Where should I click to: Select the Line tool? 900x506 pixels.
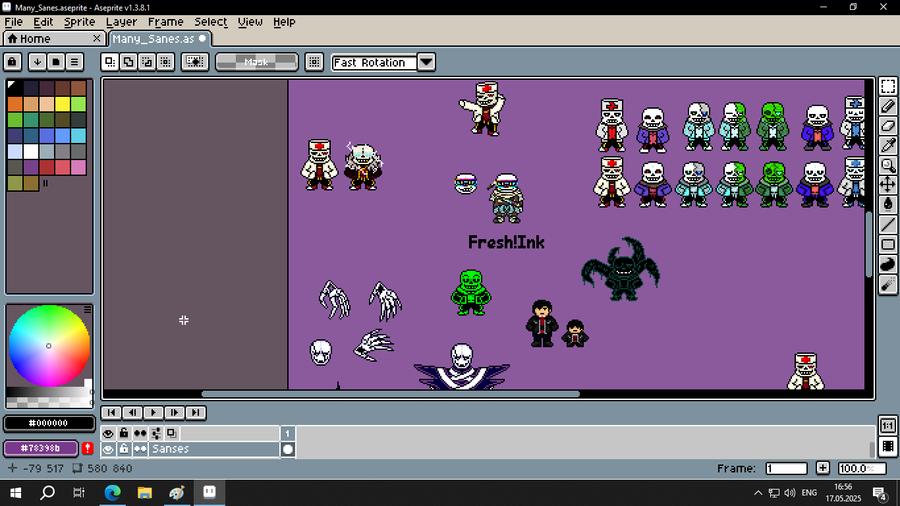887,225
